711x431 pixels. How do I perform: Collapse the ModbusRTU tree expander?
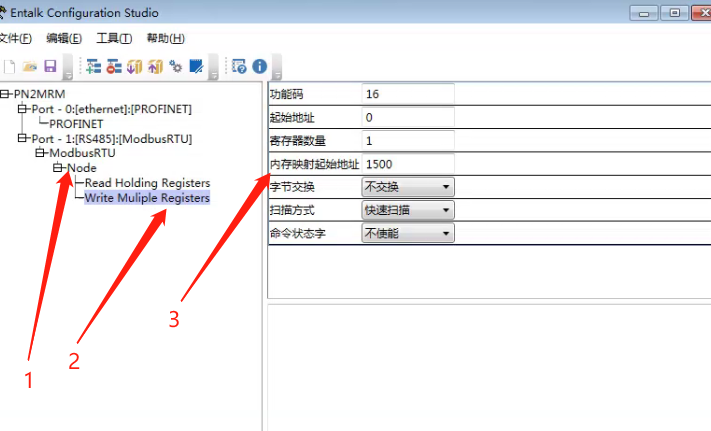click(x=40, y=153)
